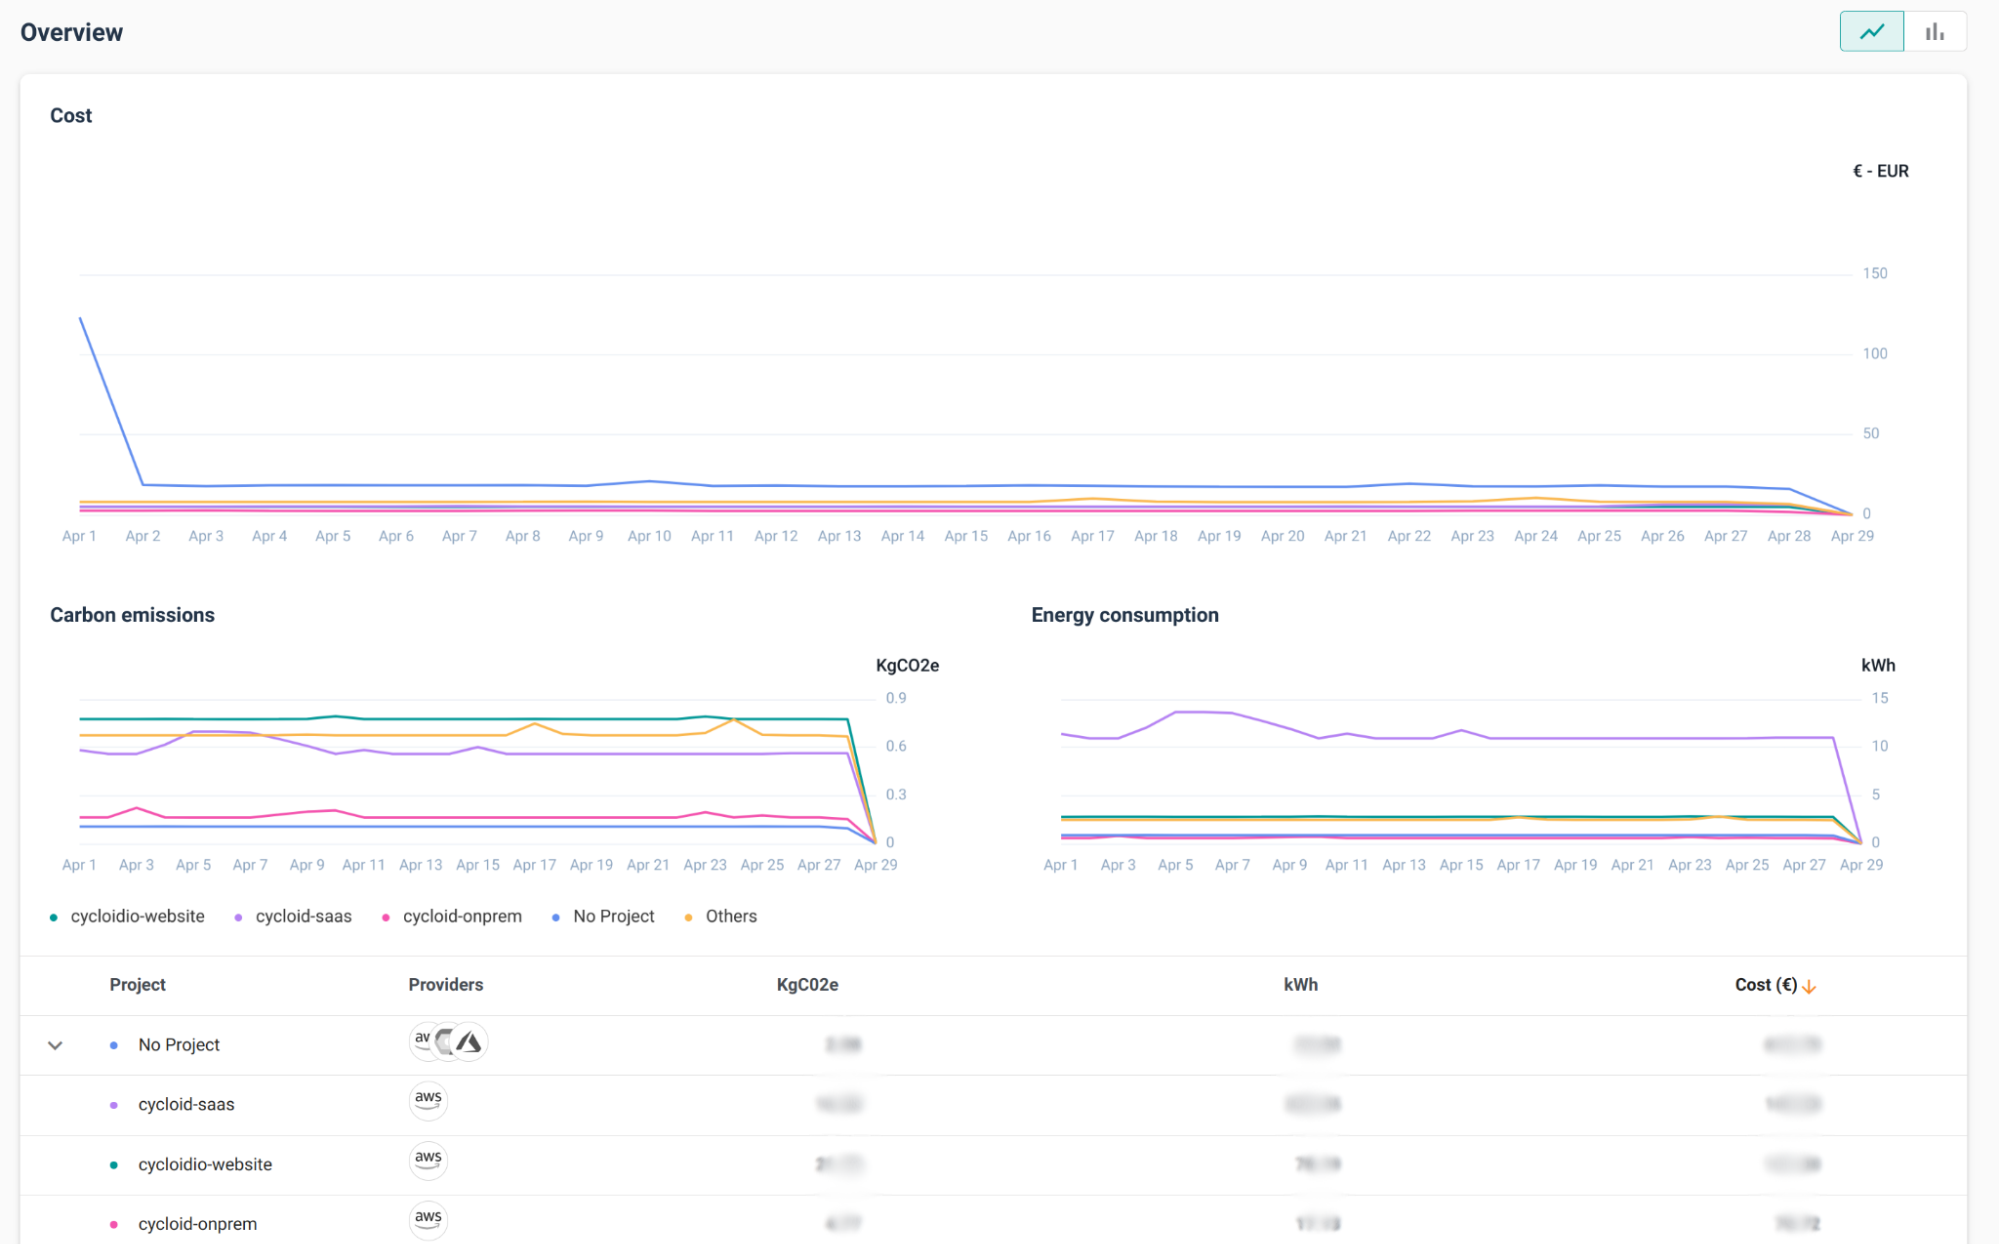
Task: Click the Project column header
Action: tap(137, 985)
